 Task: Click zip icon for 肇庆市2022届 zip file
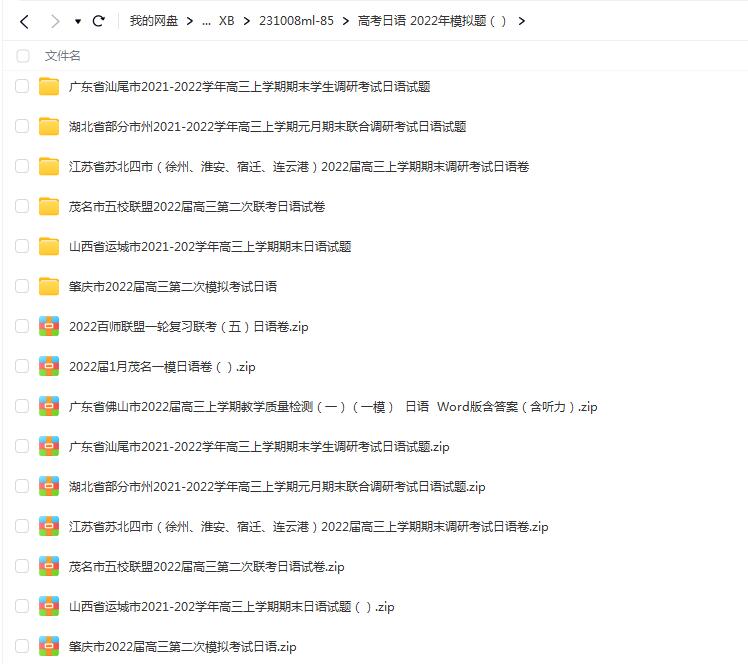pyautogui.click(x=49, y=646)
